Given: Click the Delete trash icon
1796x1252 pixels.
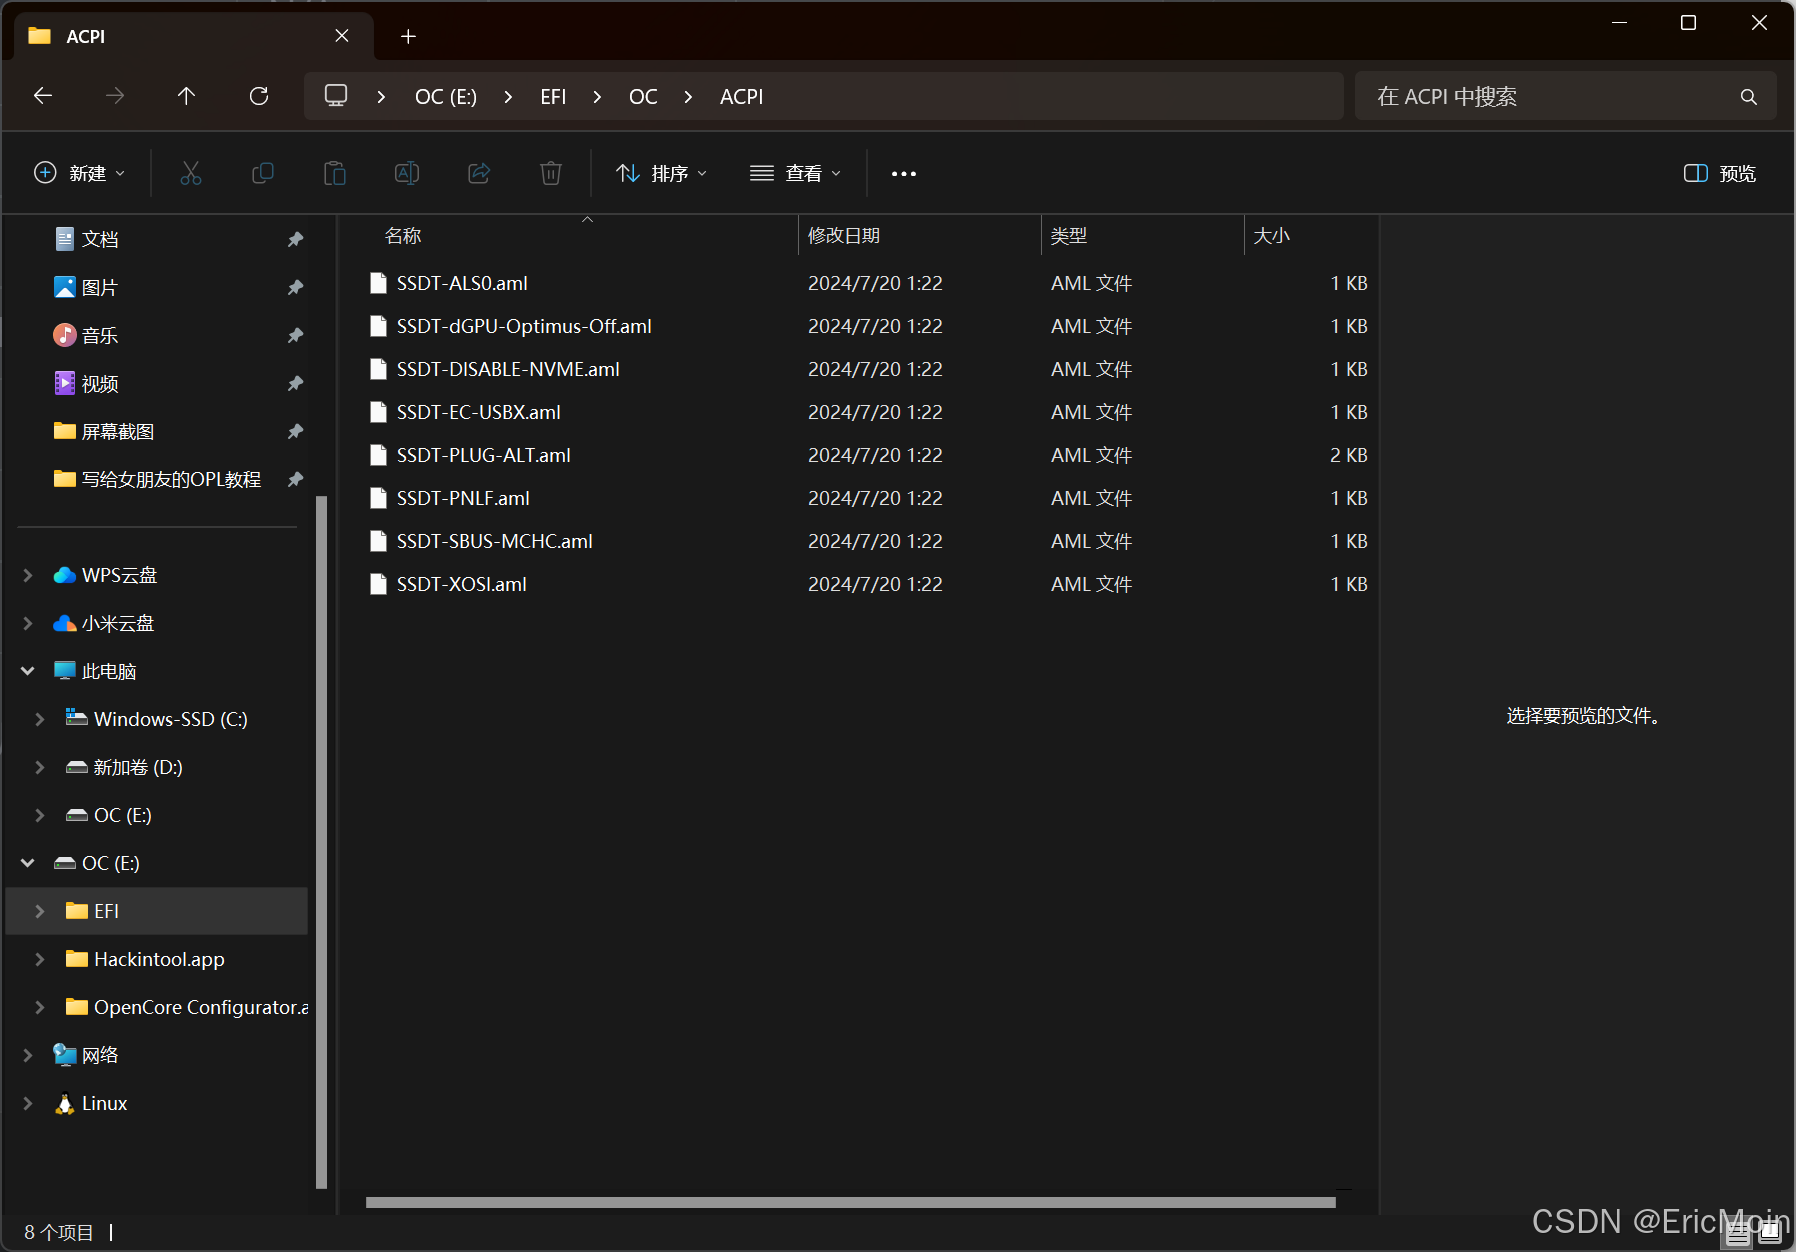Looking at the screenshot, I should pyautogui.click(x=551, y=173).
